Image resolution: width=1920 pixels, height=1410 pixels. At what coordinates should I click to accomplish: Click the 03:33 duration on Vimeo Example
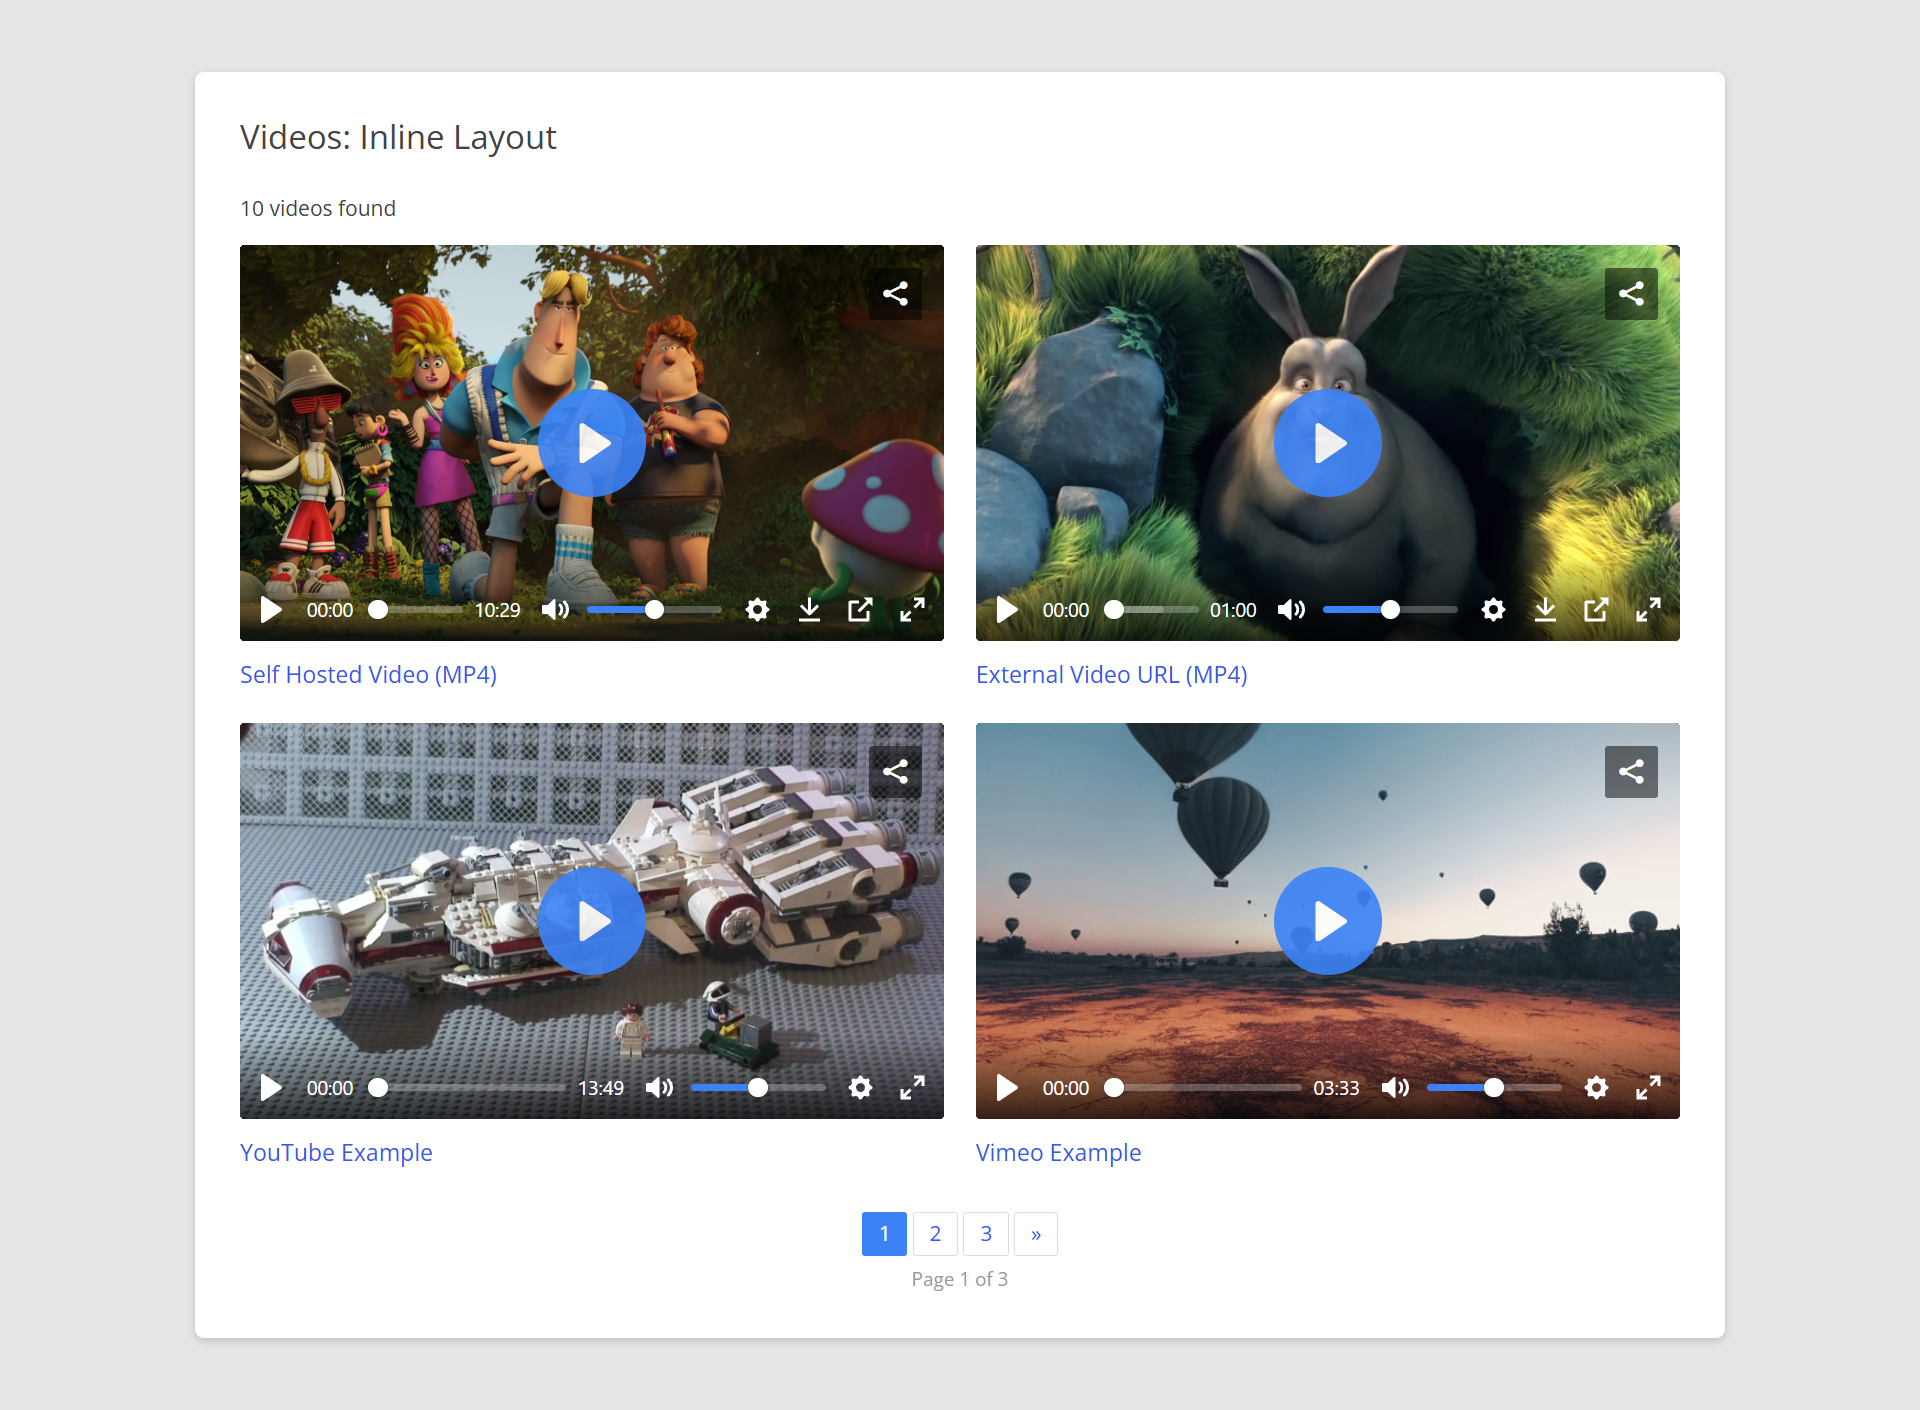1336,1088
